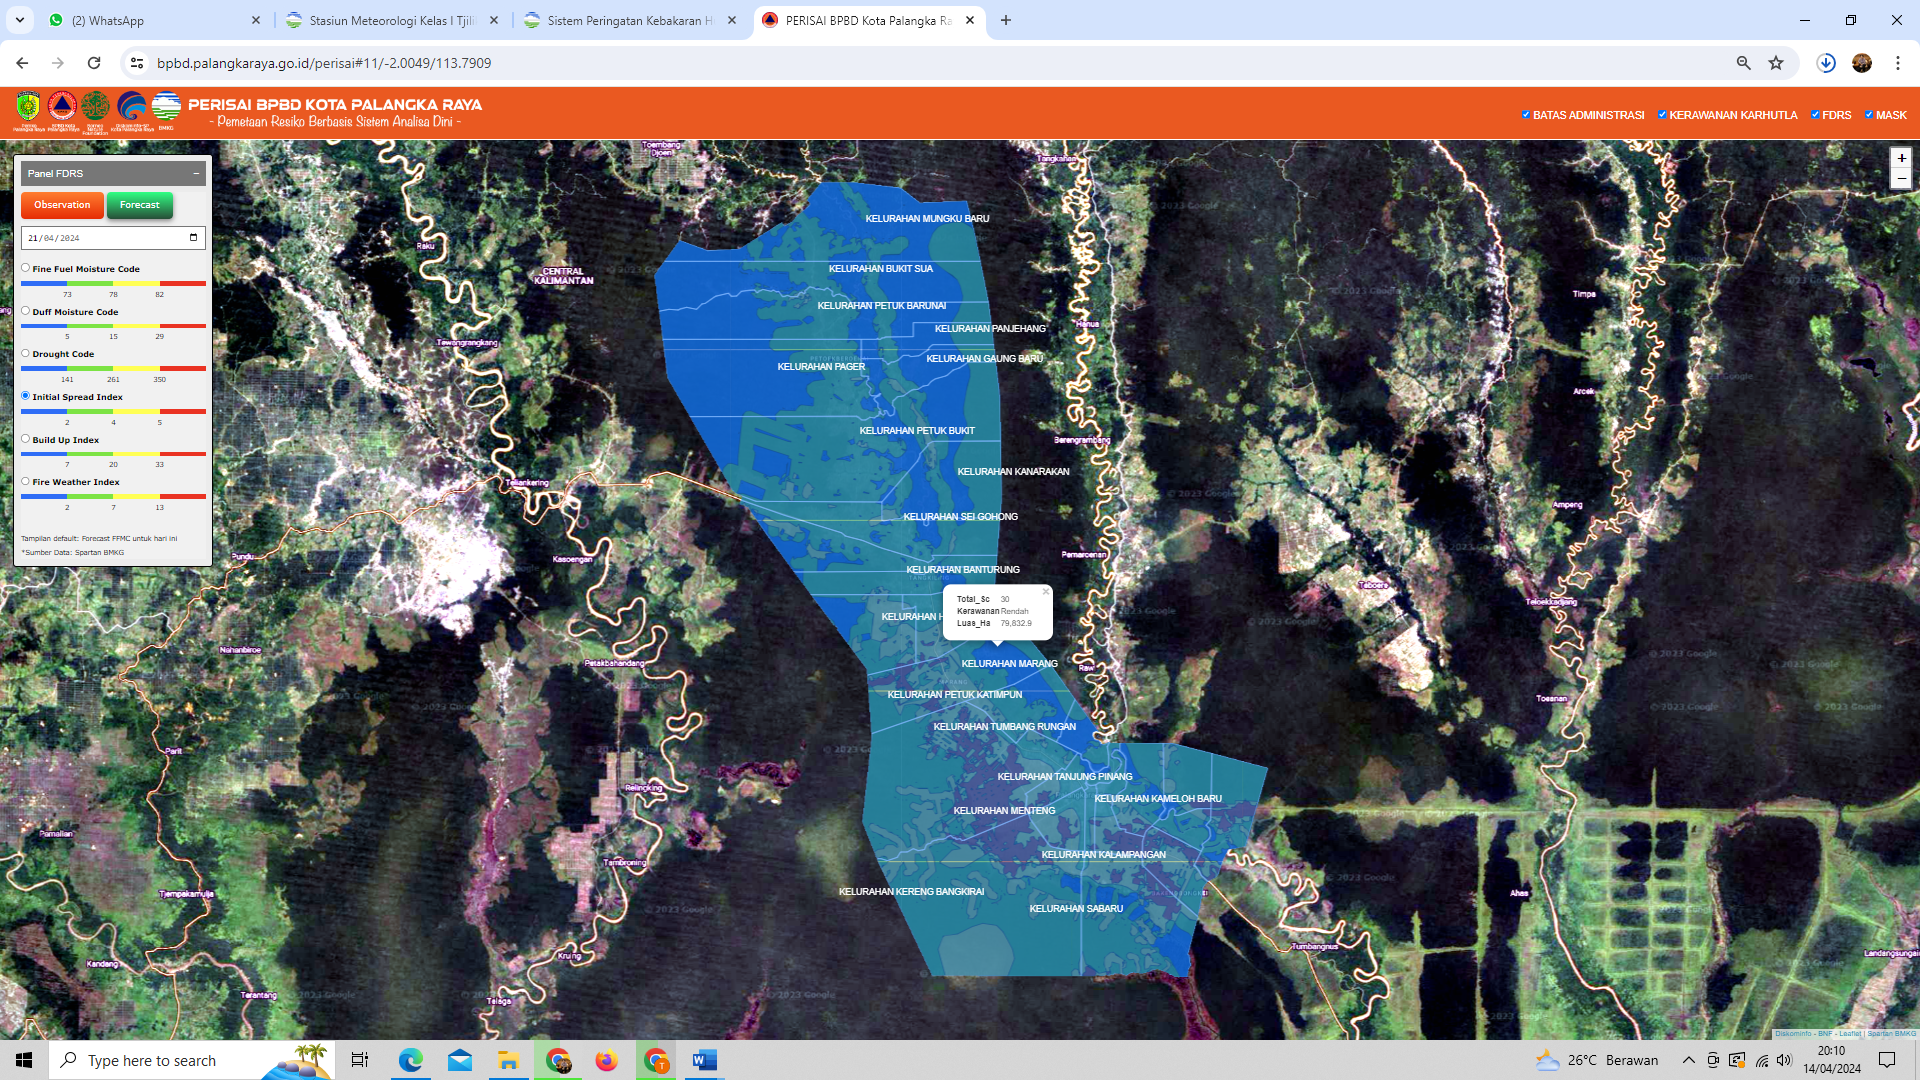This screenshot has width=1920, height=1080.
Task: Click the KELURAHAN MUNGKU BARU map label
Action: point(927,219)
